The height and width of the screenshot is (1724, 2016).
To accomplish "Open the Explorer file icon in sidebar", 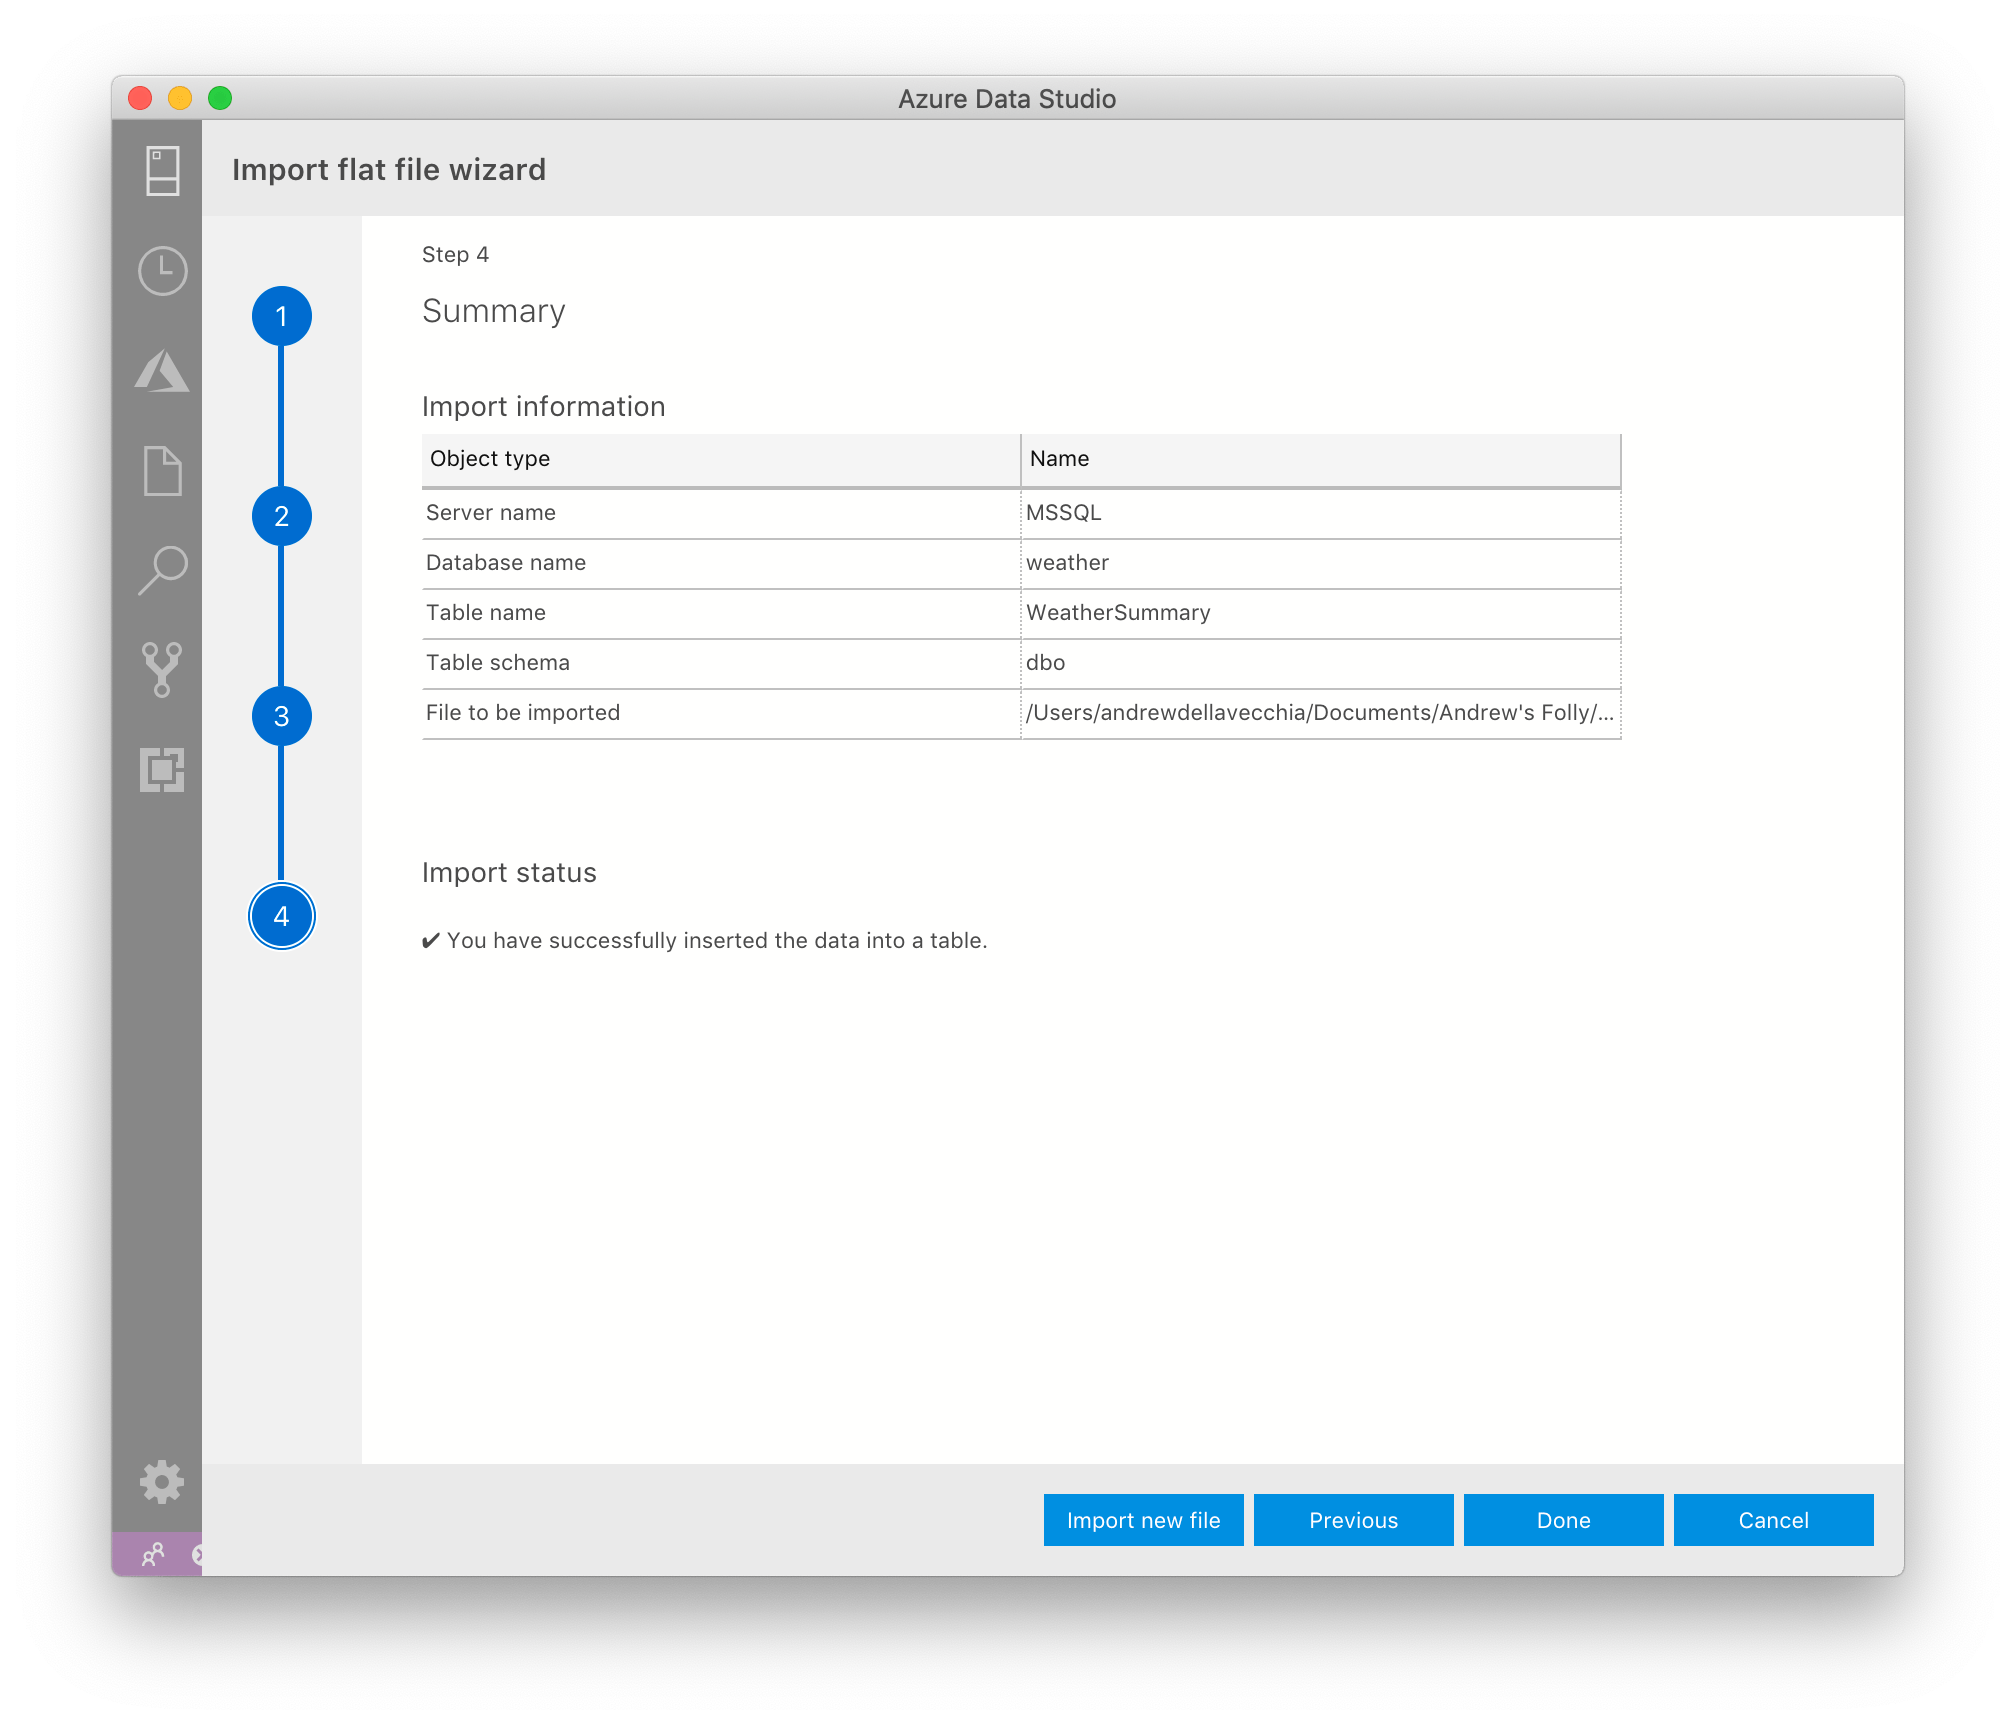I will pyautogui.click(x=161, y=471).
